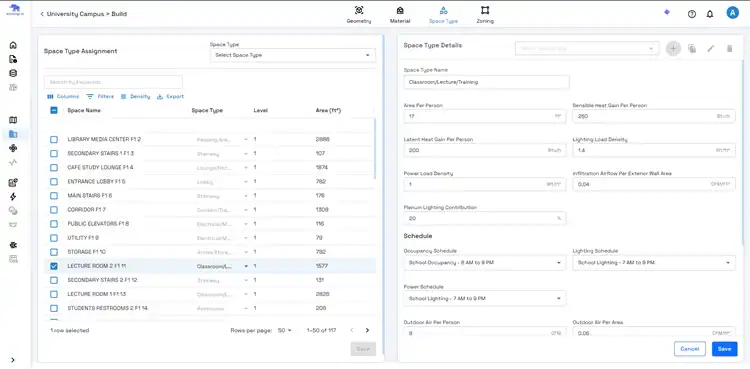Click the Search by keywords field
750x369 pixels.
coord(113,82)
